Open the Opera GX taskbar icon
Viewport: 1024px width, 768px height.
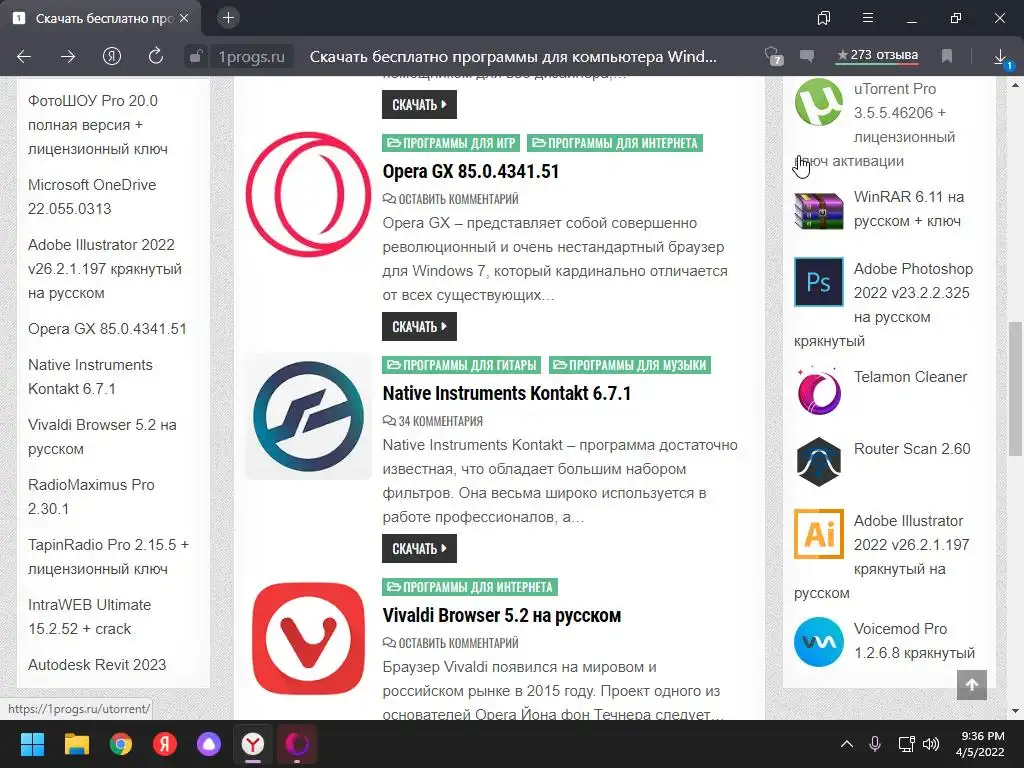(x=297, y=744)
